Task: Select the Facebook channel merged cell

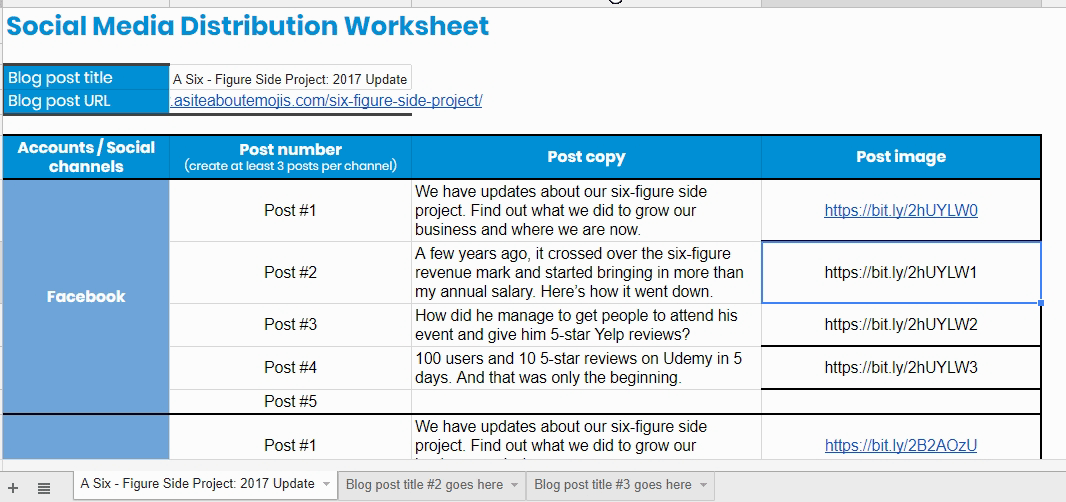Action: coord(86,296)
